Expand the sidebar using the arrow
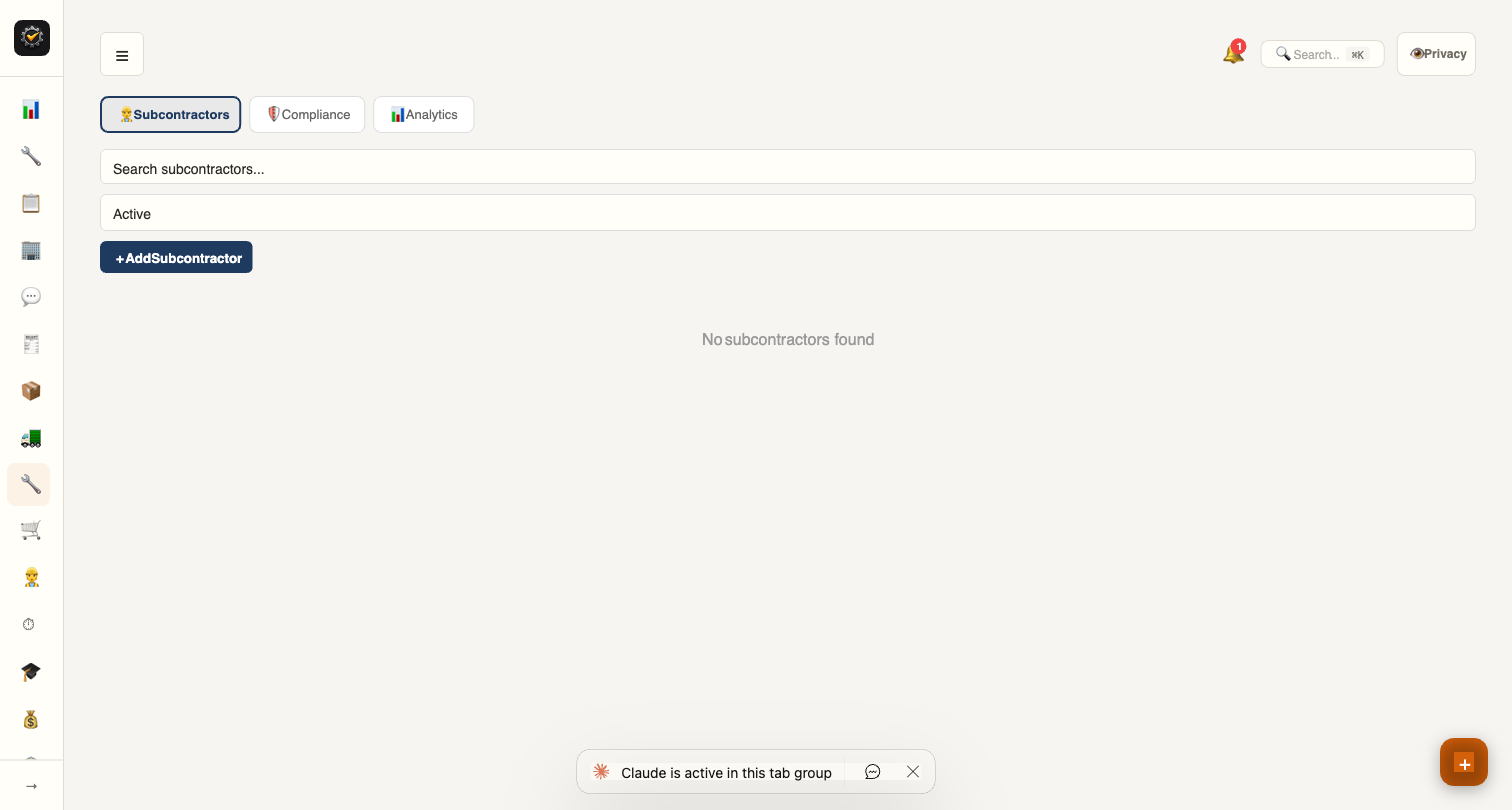This screenshot has height=810, width=1512. point(31,786)
